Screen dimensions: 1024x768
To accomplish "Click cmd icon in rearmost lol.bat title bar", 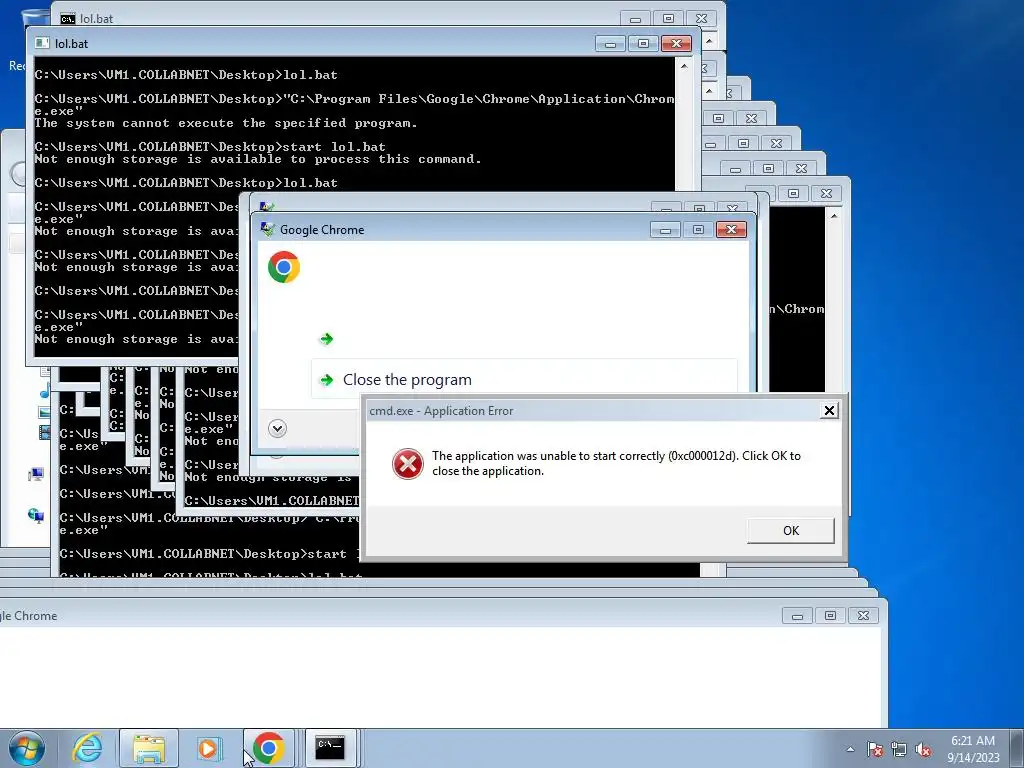I will [x=67, y=18].
